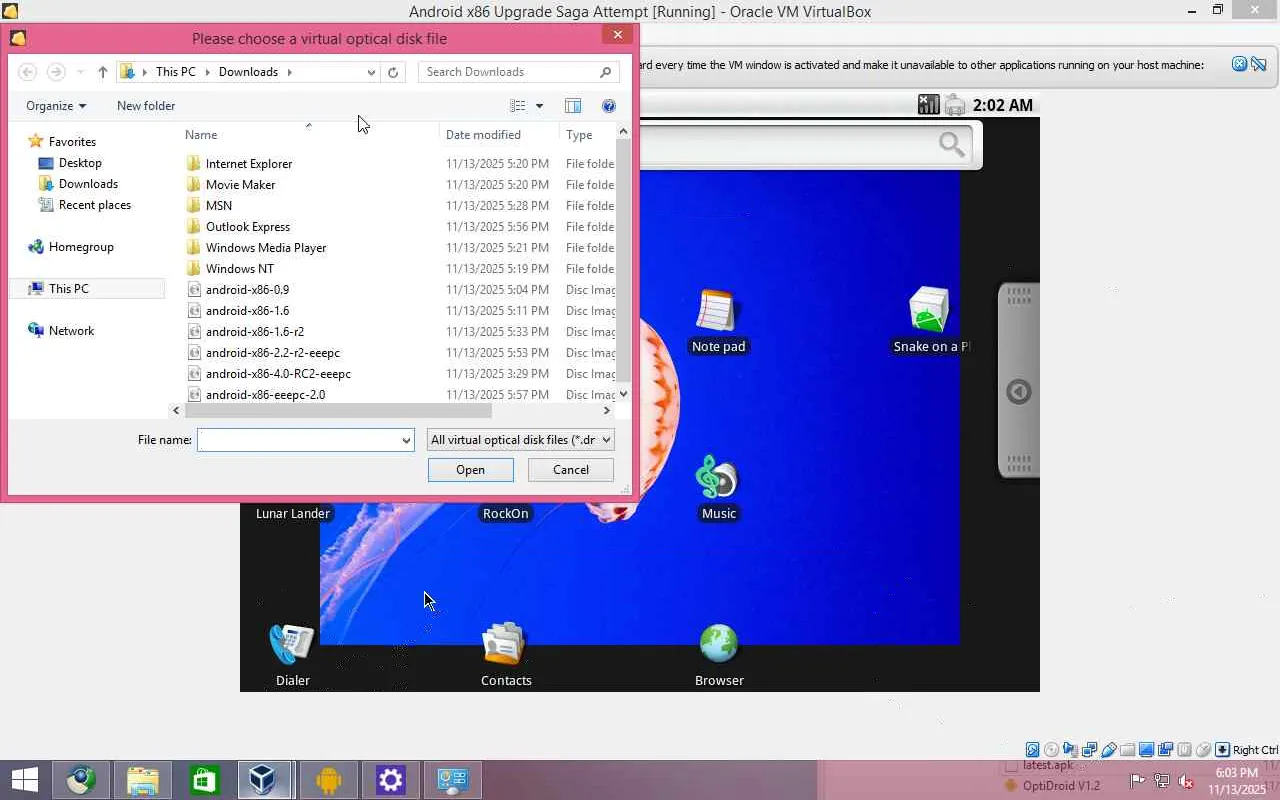
Task: Click the Windows Start button
Action: (25, 780)
